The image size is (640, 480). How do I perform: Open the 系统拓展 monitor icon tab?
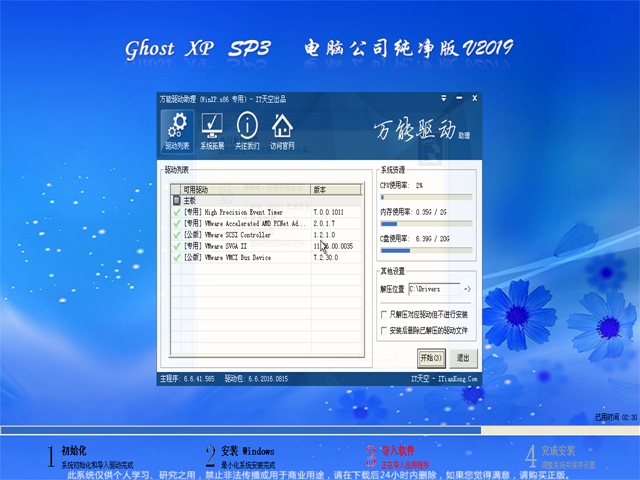(212, 131)
